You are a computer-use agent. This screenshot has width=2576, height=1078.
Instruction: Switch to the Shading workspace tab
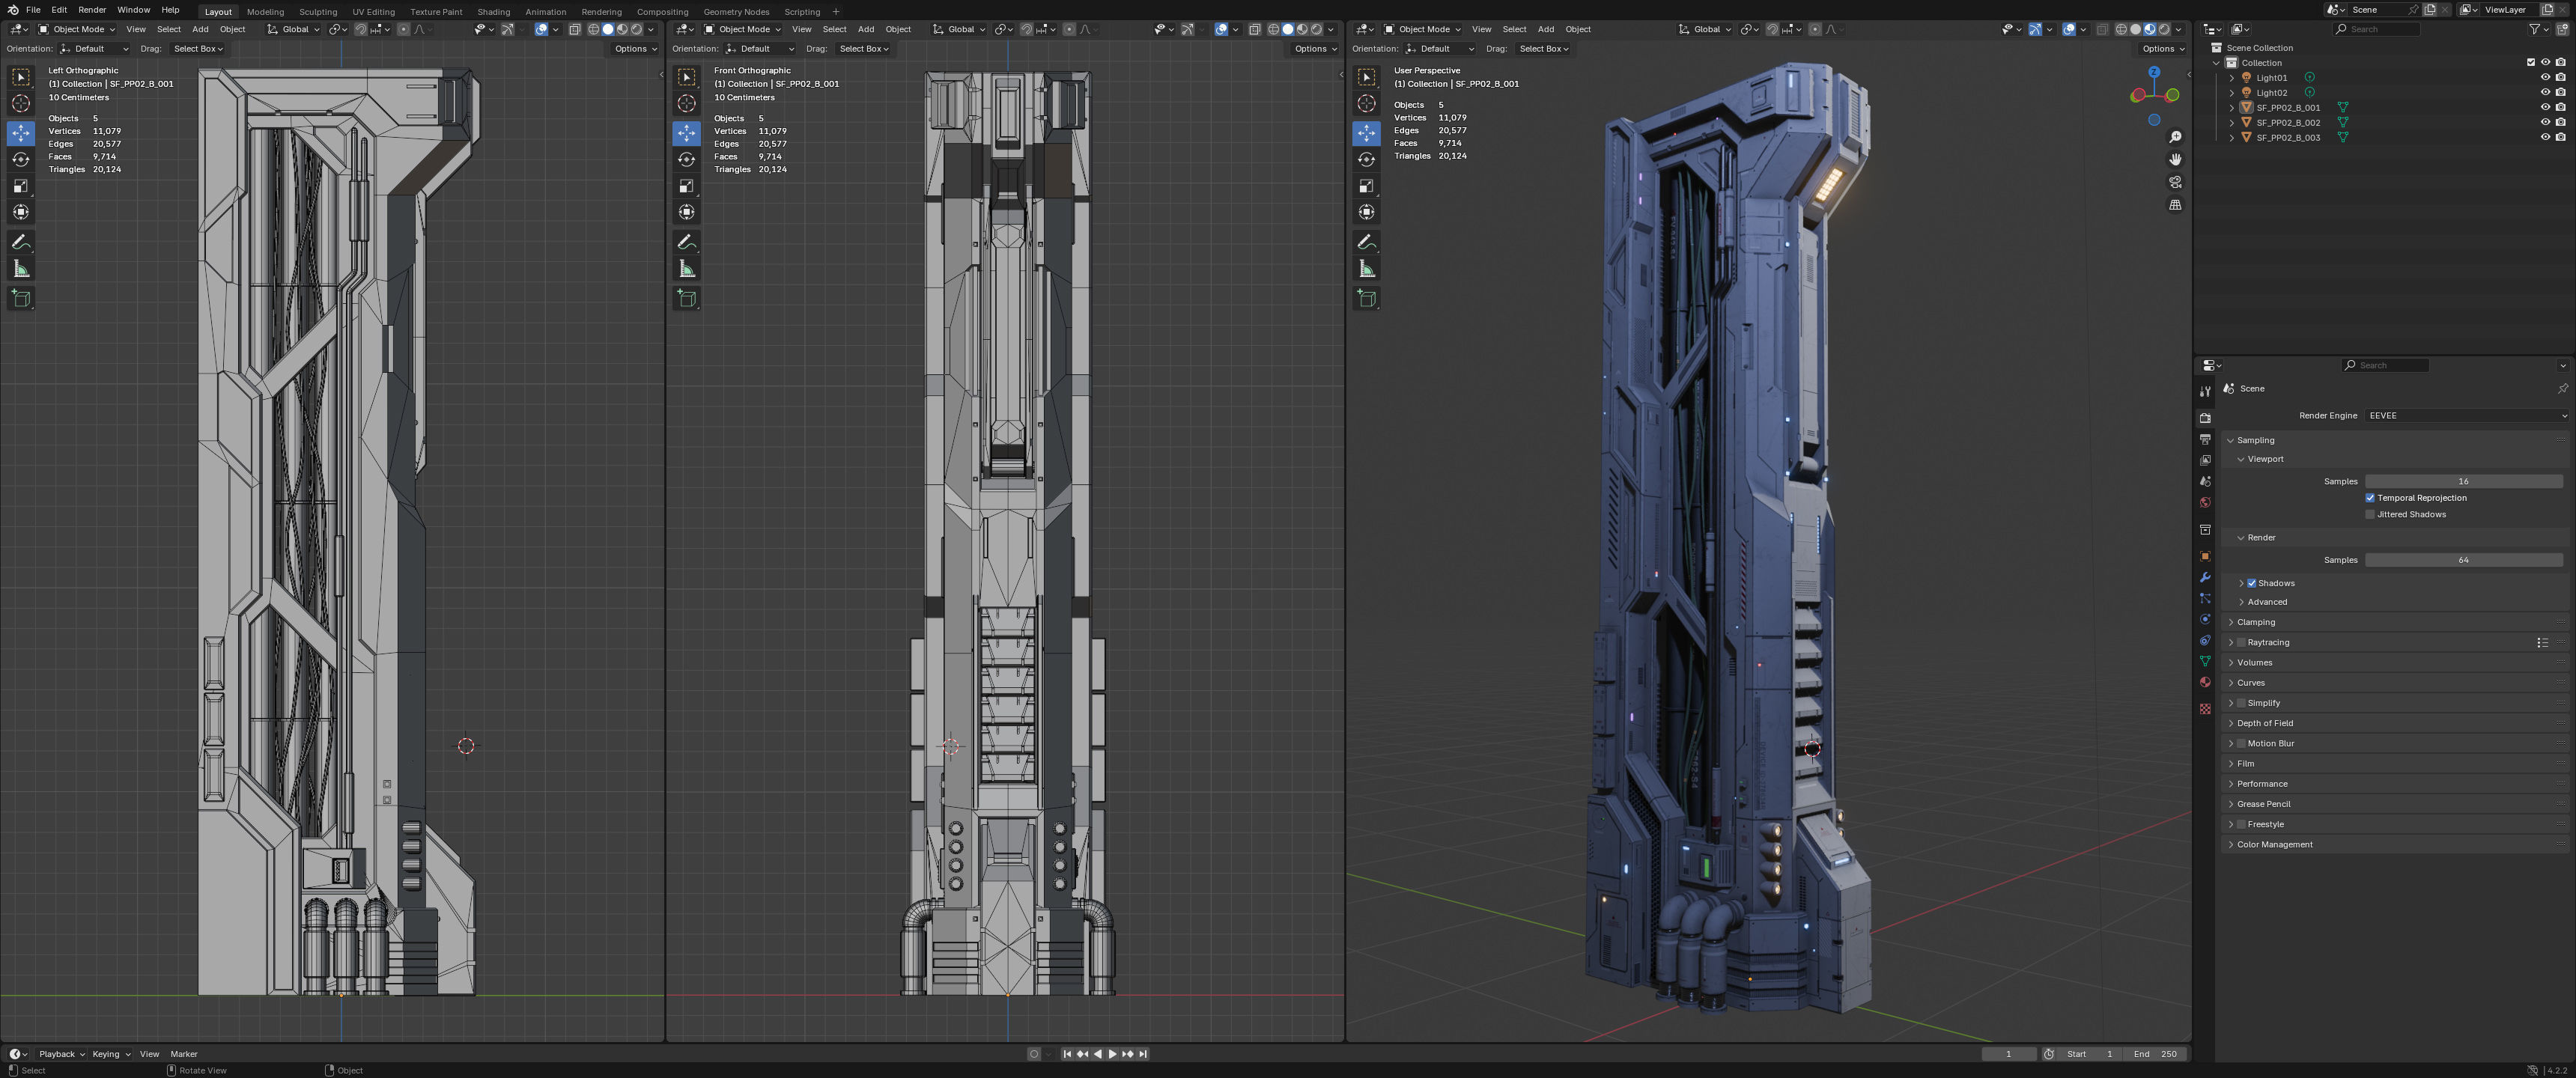tap(493, 12)
